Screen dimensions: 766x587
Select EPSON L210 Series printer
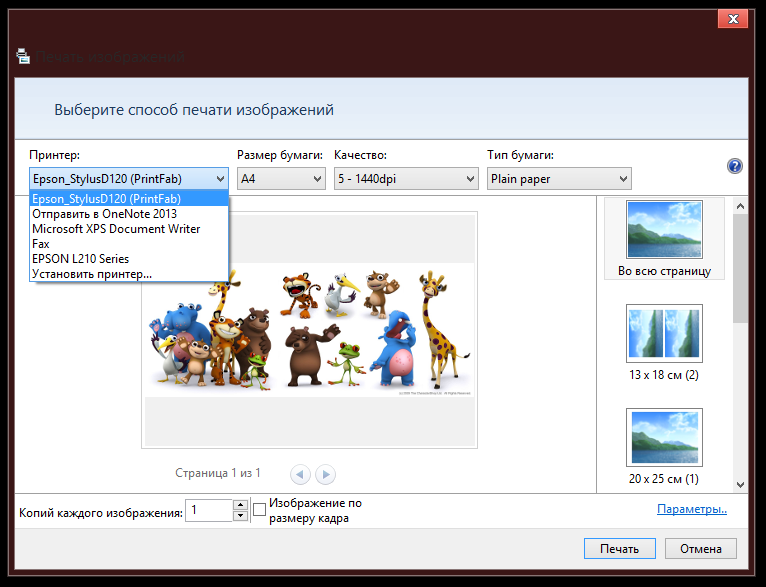[129, 259]
